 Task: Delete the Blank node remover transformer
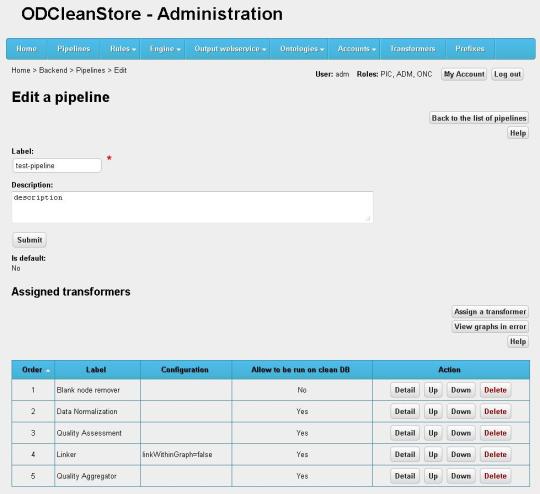tap(495, 390)
